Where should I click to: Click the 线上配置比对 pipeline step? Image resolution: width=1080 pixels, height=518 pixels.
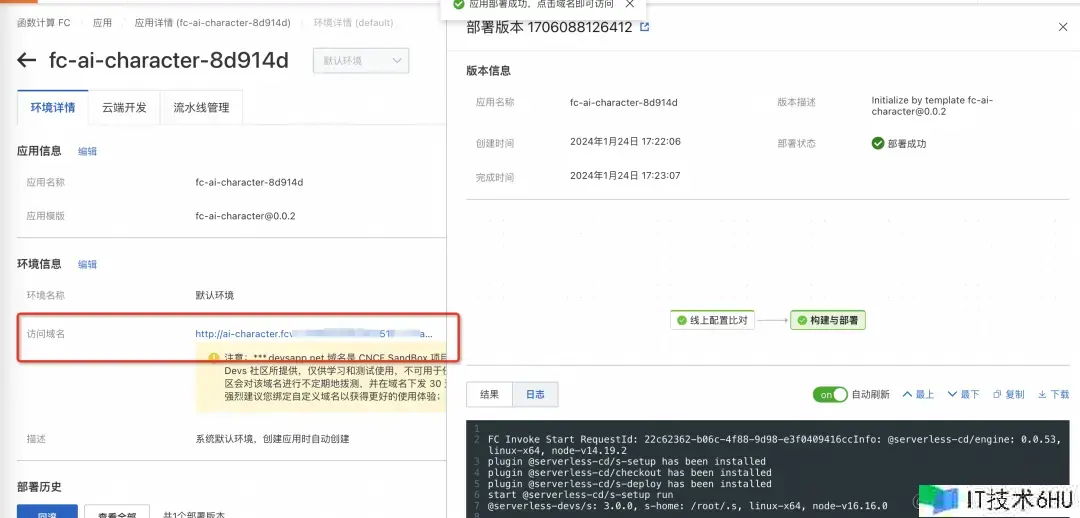tap(712, 321)
